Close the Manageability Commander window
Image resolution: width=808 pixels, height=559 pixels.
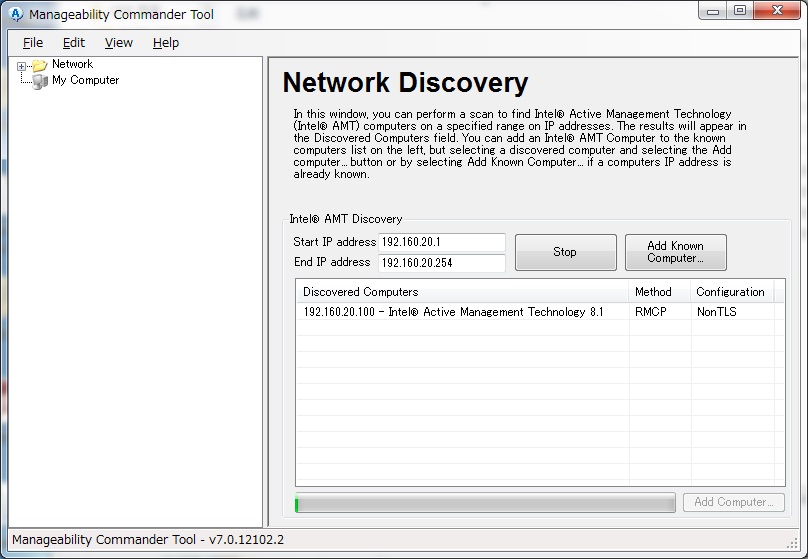(x=777, y=11)
